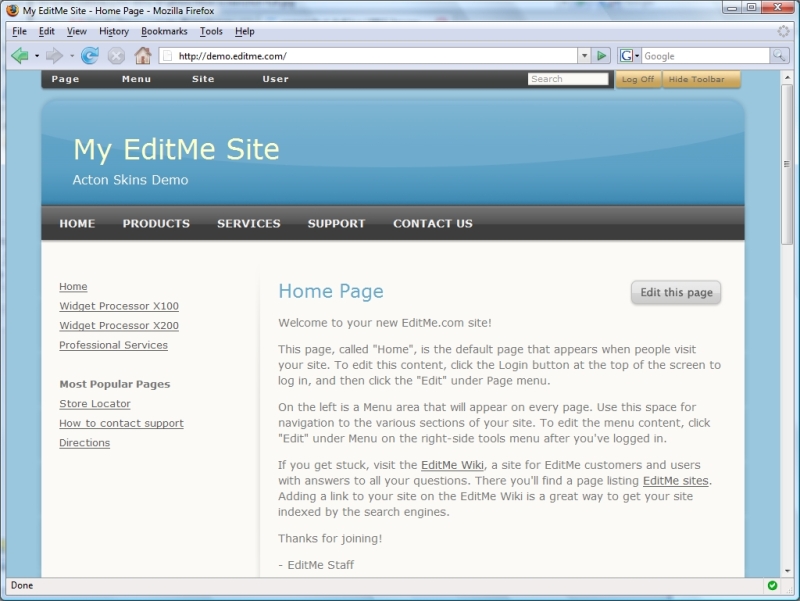Open the Back button history dropdown
This screenshot has height=601, width=800.
tap(37, 56)
